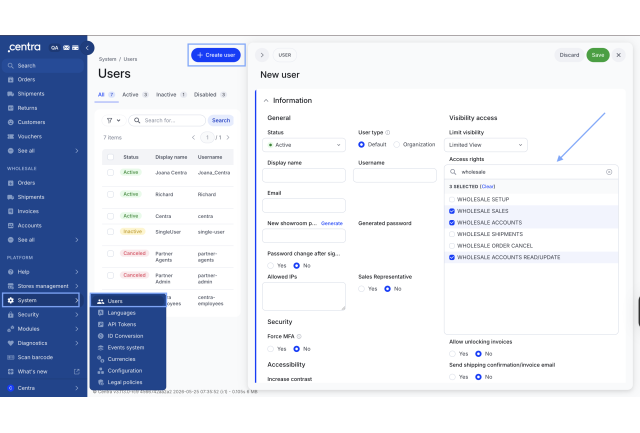Check WHOLESALE SHIPMENTS access right
Image resolution: width=640 pixels, height=433 pixels.
[452, 234]
